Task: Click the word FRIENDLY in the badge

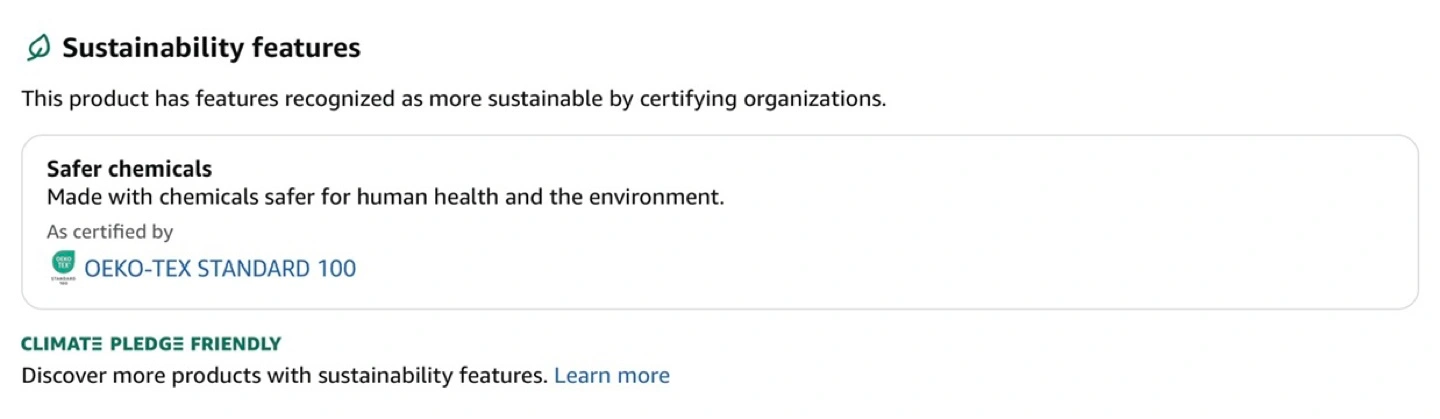Action: pos(236,344)
